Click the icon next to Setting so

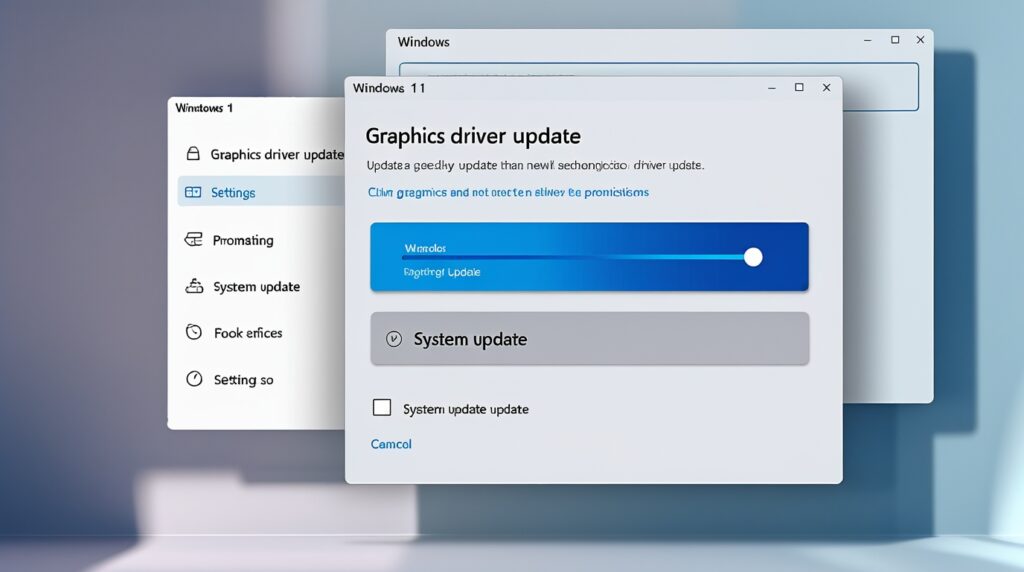[194, 379]
